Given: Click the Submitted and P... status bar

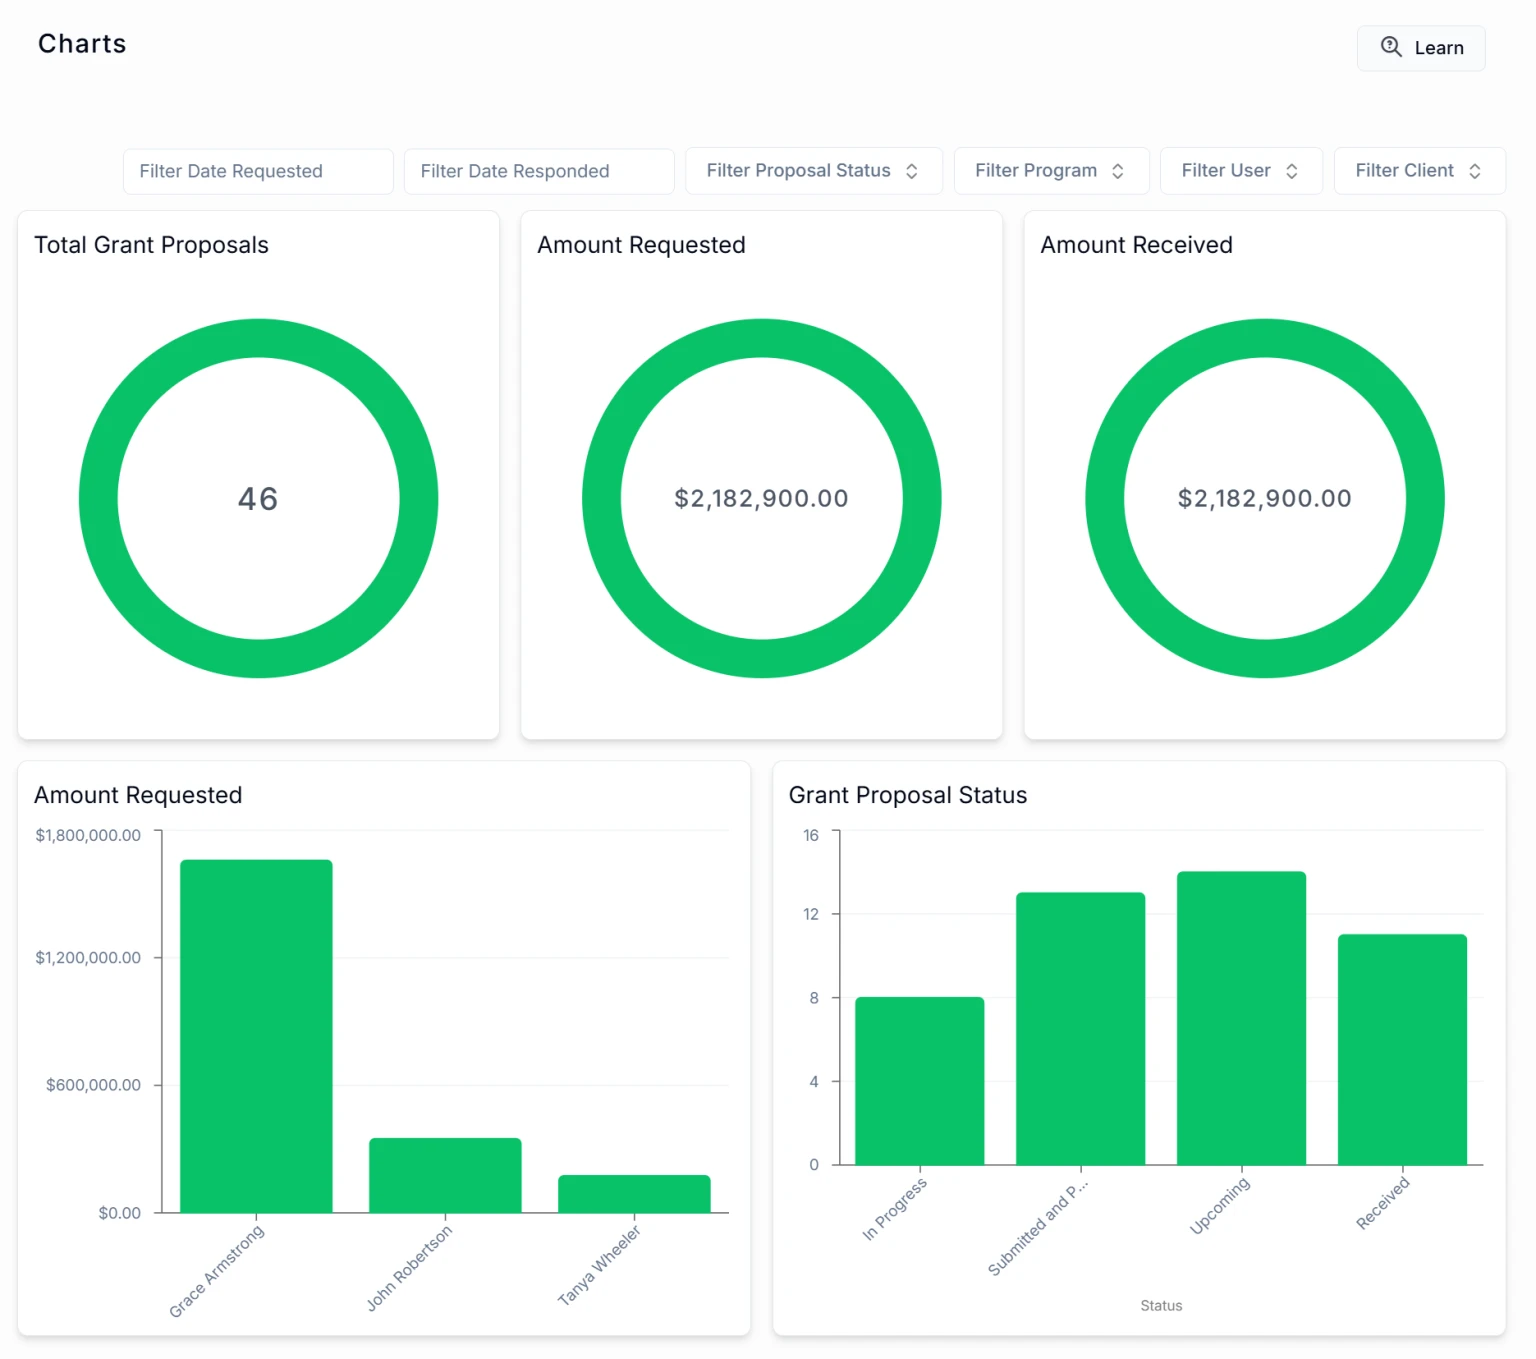Looking at the screenshot, I should point(1080,1028).
